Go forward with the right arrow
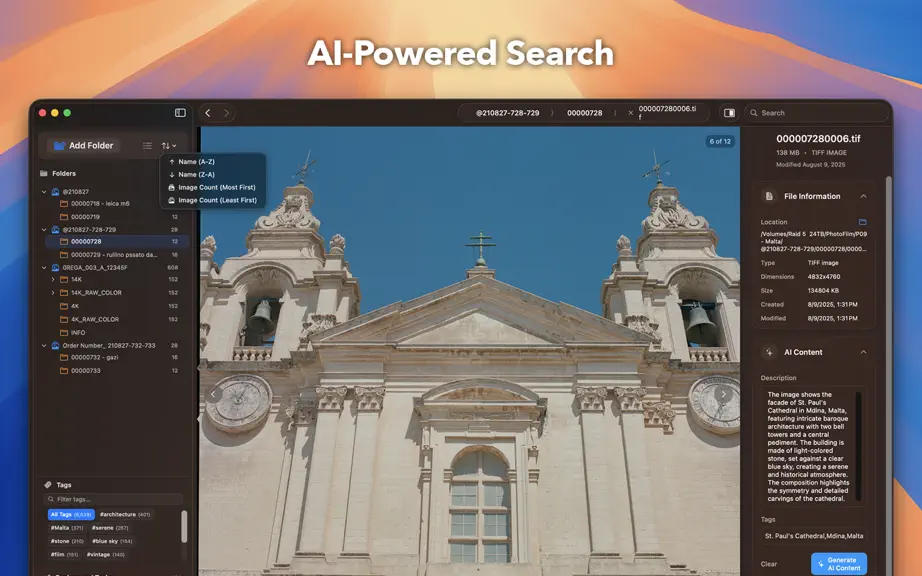 226,113
